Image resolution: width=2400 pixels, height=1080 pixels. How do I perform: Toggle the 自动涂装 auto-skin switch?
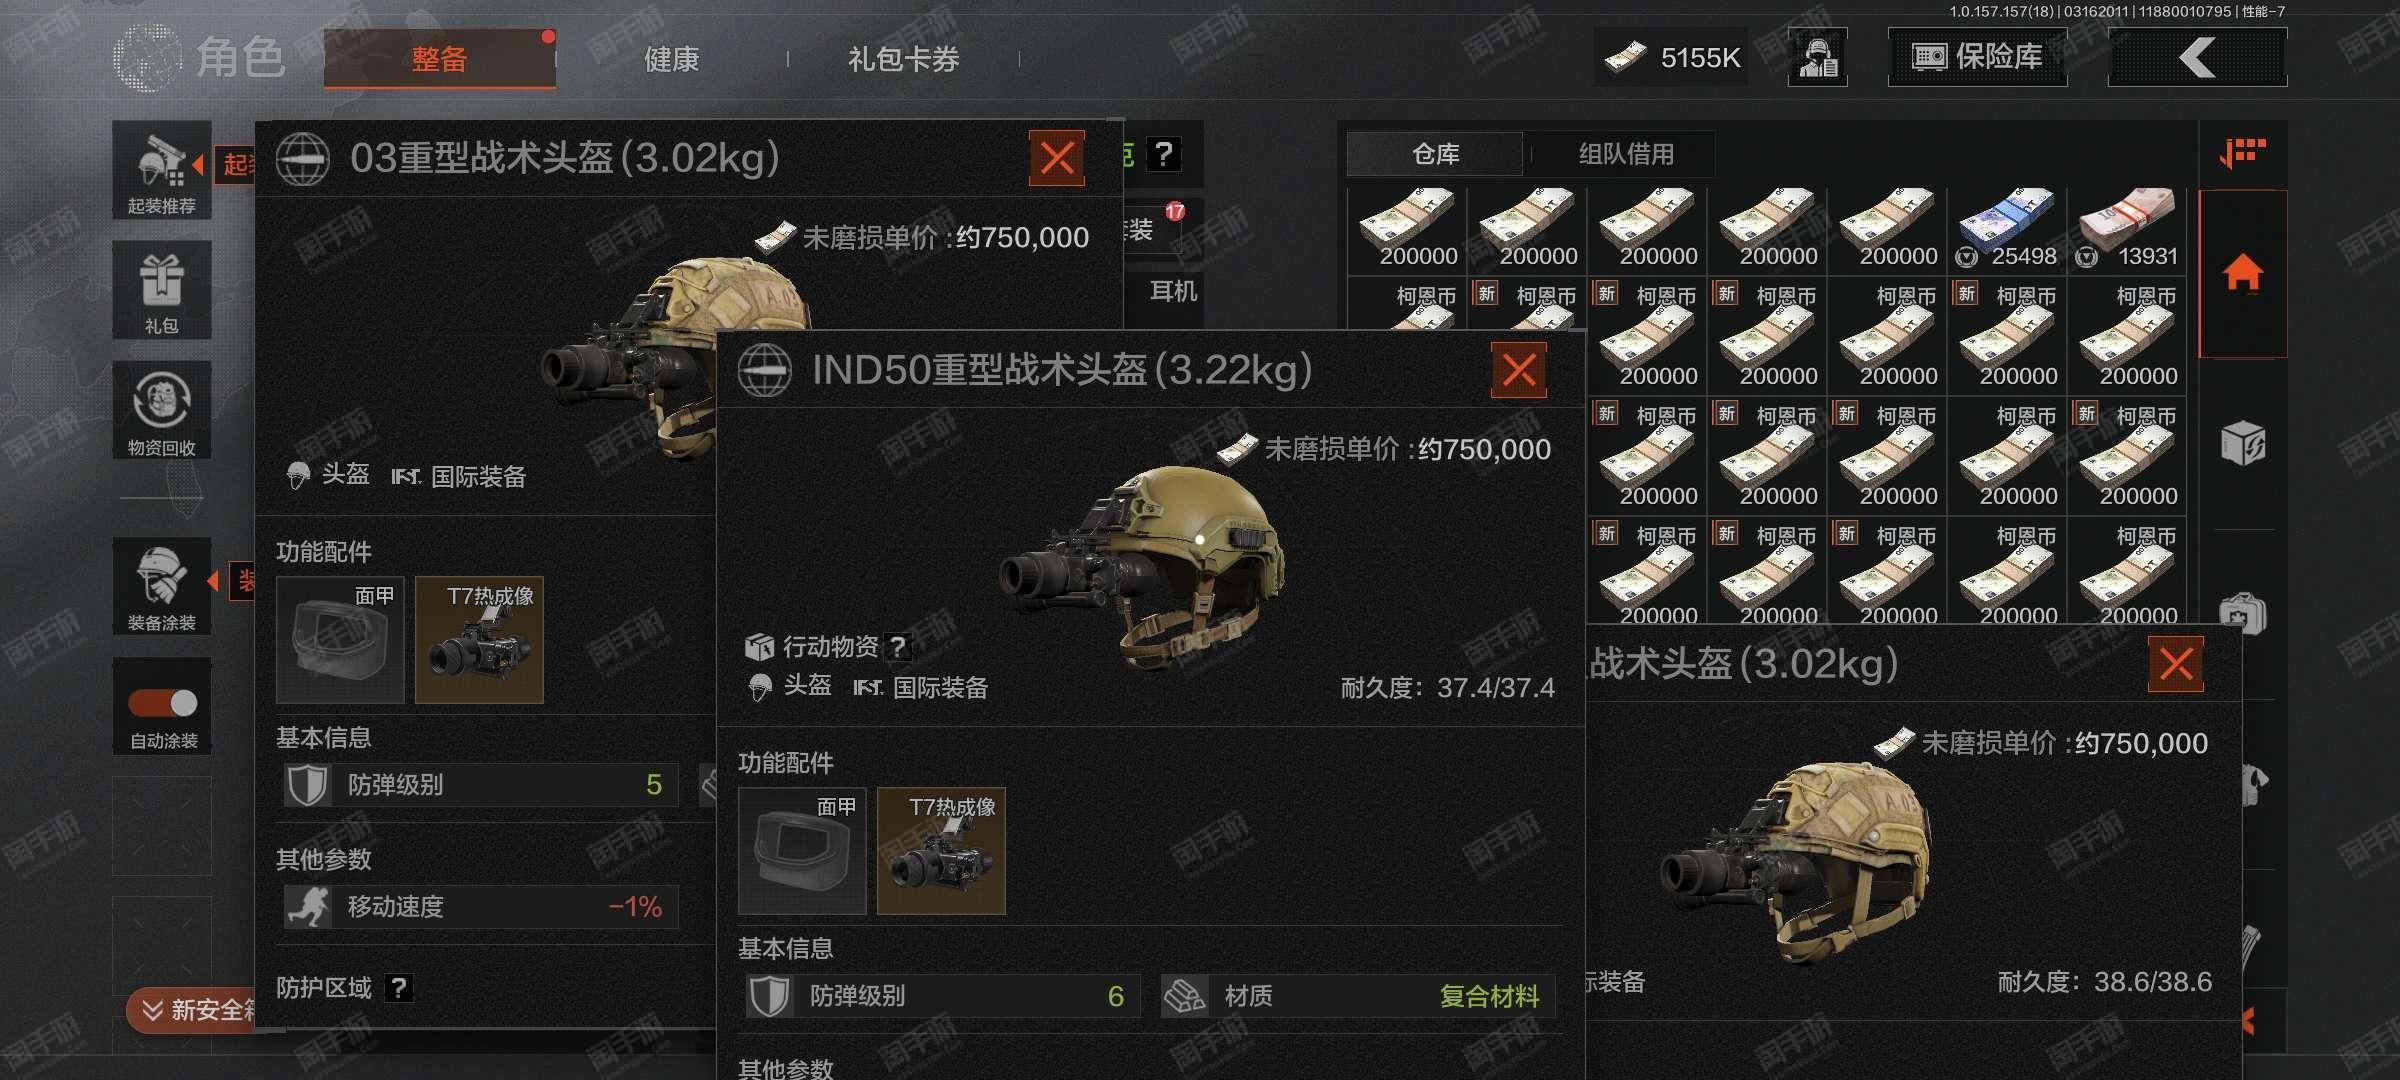tap(163, 703)
